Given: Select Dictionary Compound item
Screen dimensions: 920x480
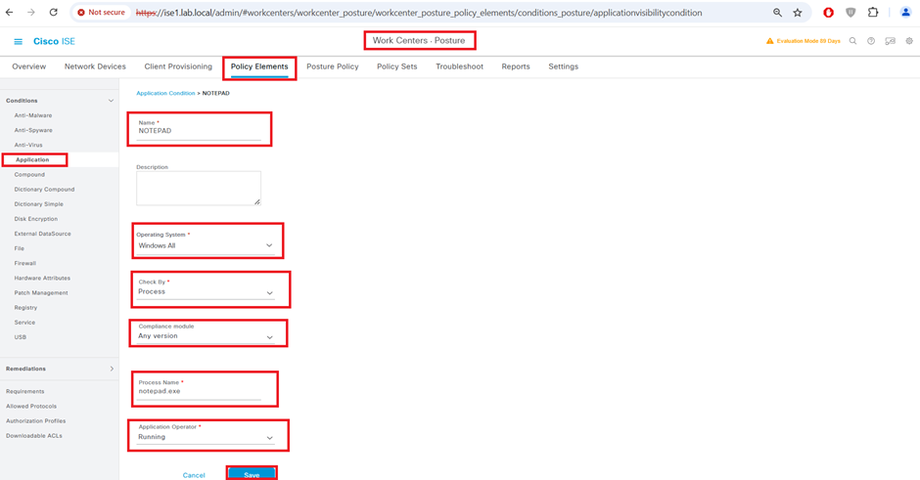Looking at the screenshot, I should 45,190.
